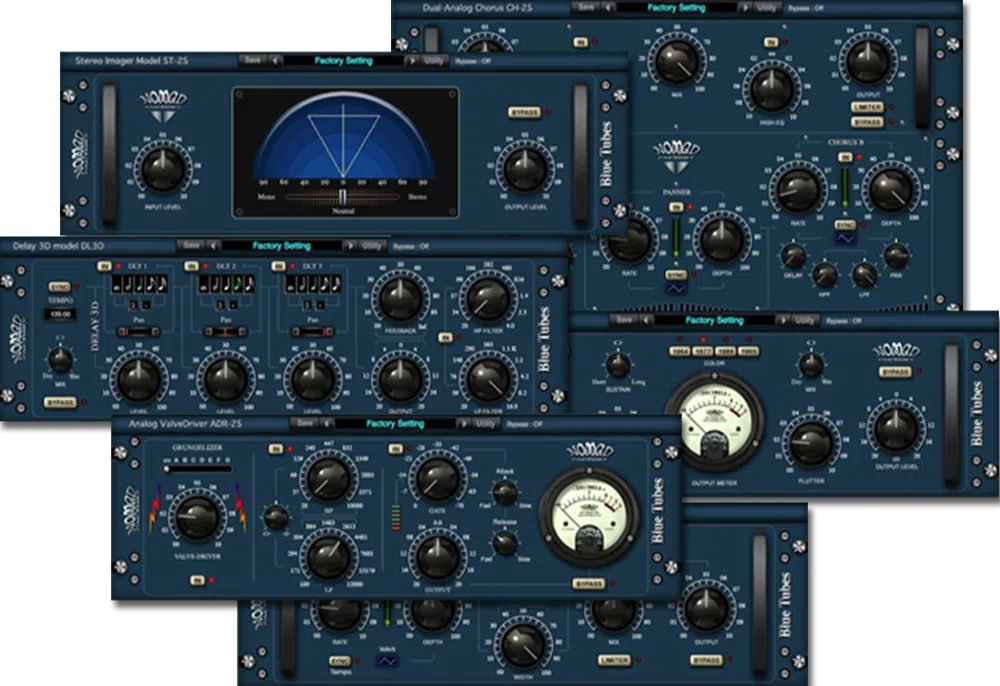The image size is (1000, 686).
Task: Click the waveform icon under Panner on Chorus CH-2S
Action: 676,288
